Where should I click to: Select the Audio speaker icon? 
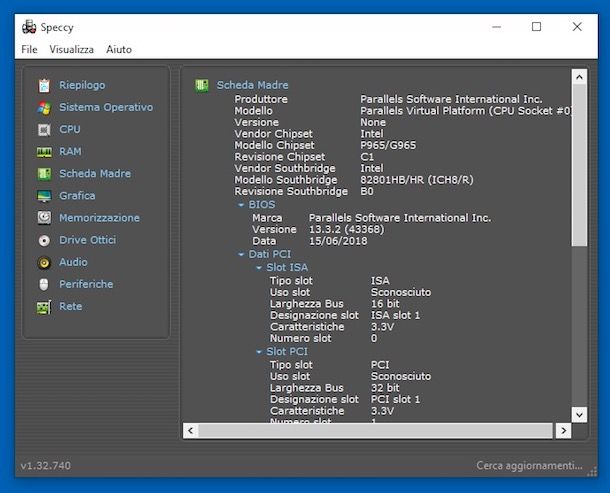43,262
